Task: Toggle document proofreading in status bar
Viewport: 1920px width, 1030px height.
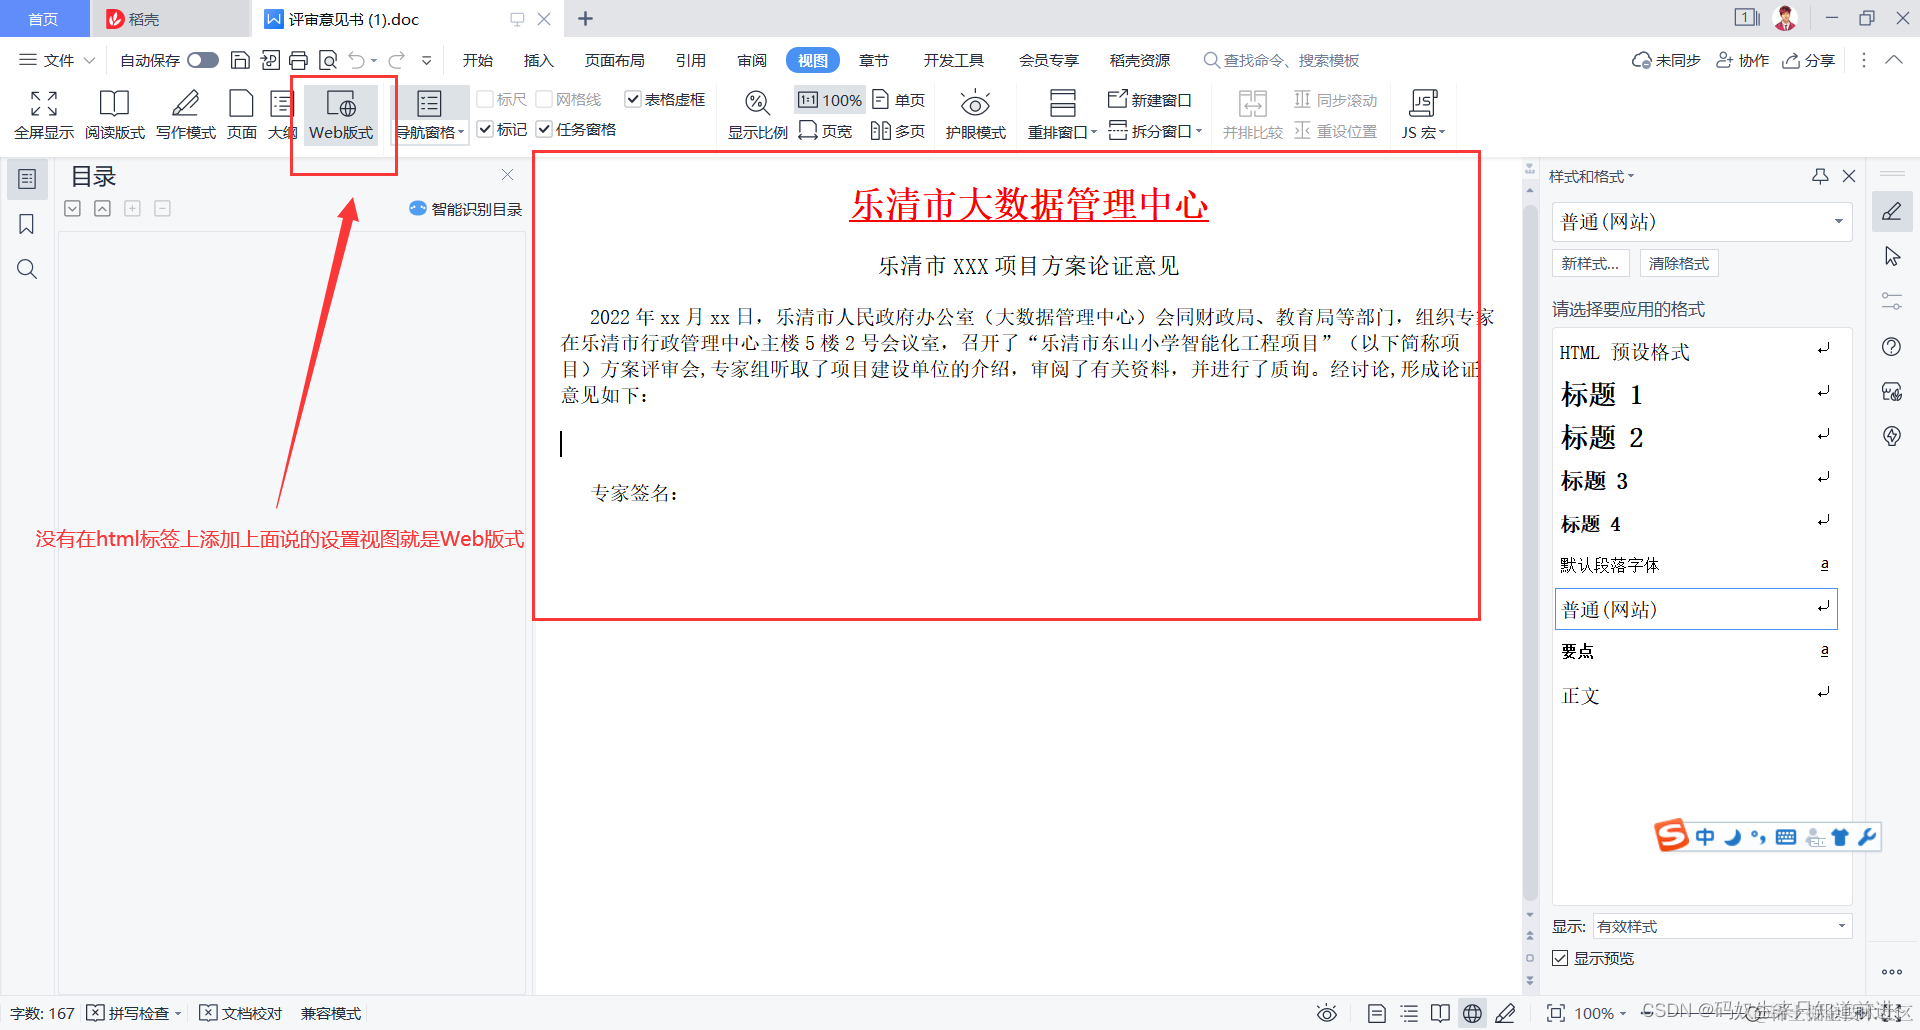Action: coord(241,1013)
